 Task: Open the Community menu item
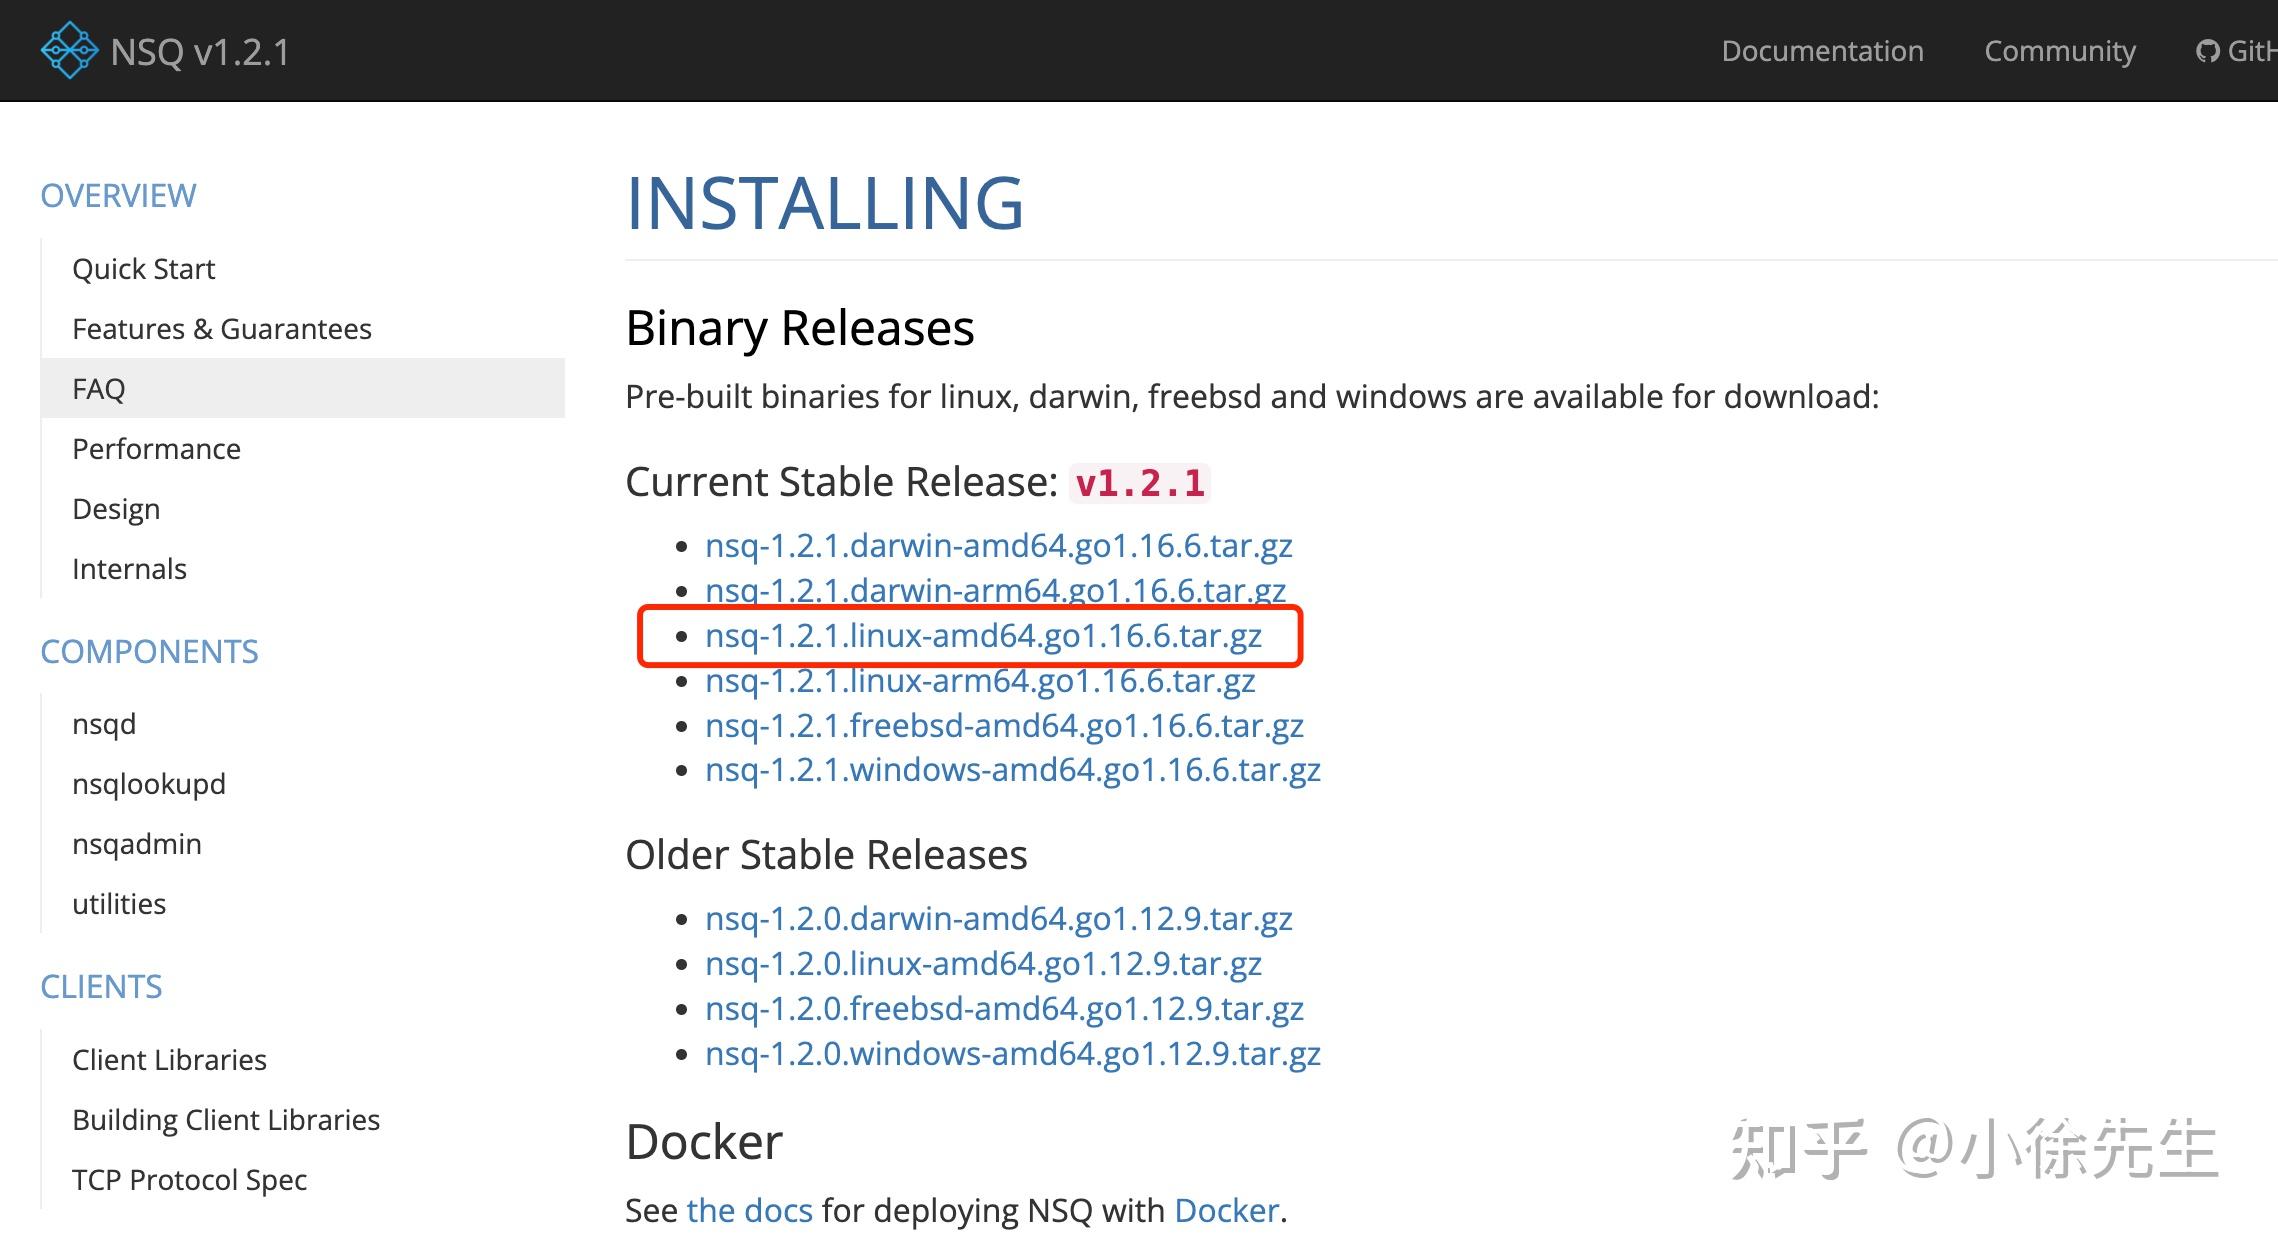2059,51
